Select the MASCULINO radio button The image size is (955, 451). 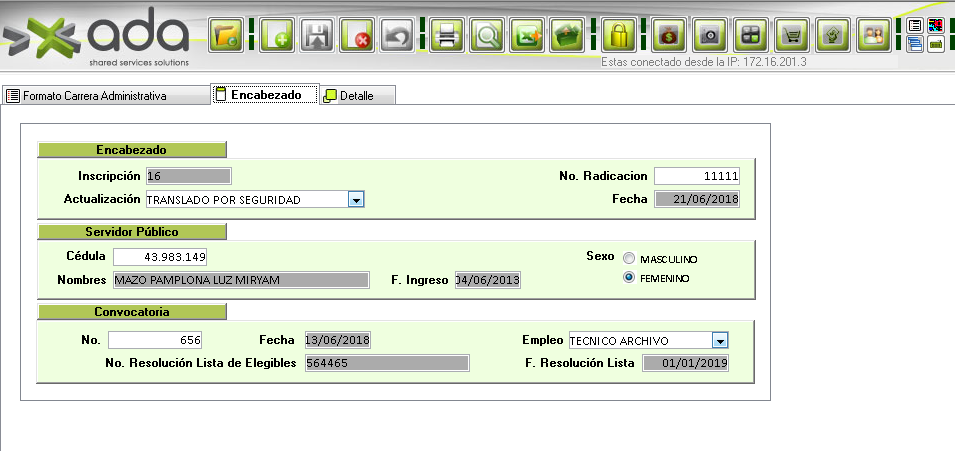click(629, 258)
